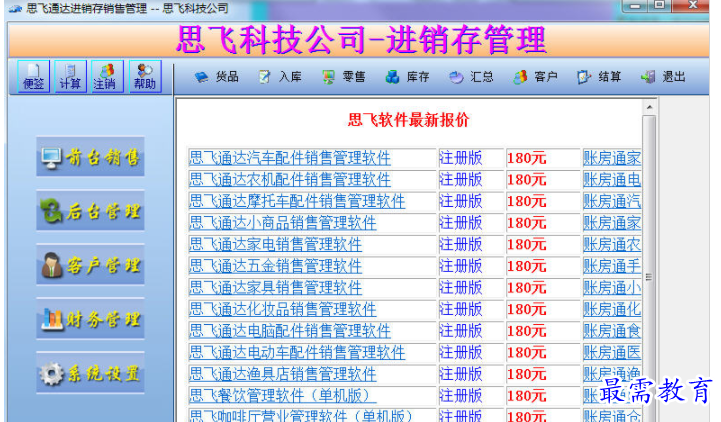Open link 思飞通达渔具店销售管理软件

pos(283,374)
